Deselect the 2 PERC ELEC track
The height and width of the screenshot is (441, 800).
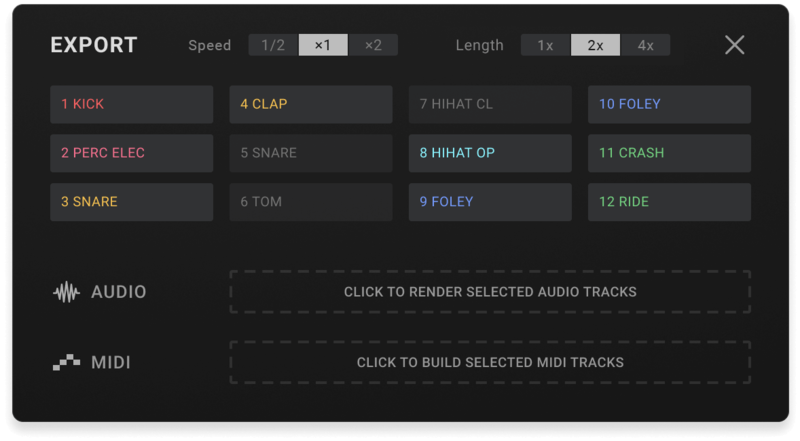(131, 153)
